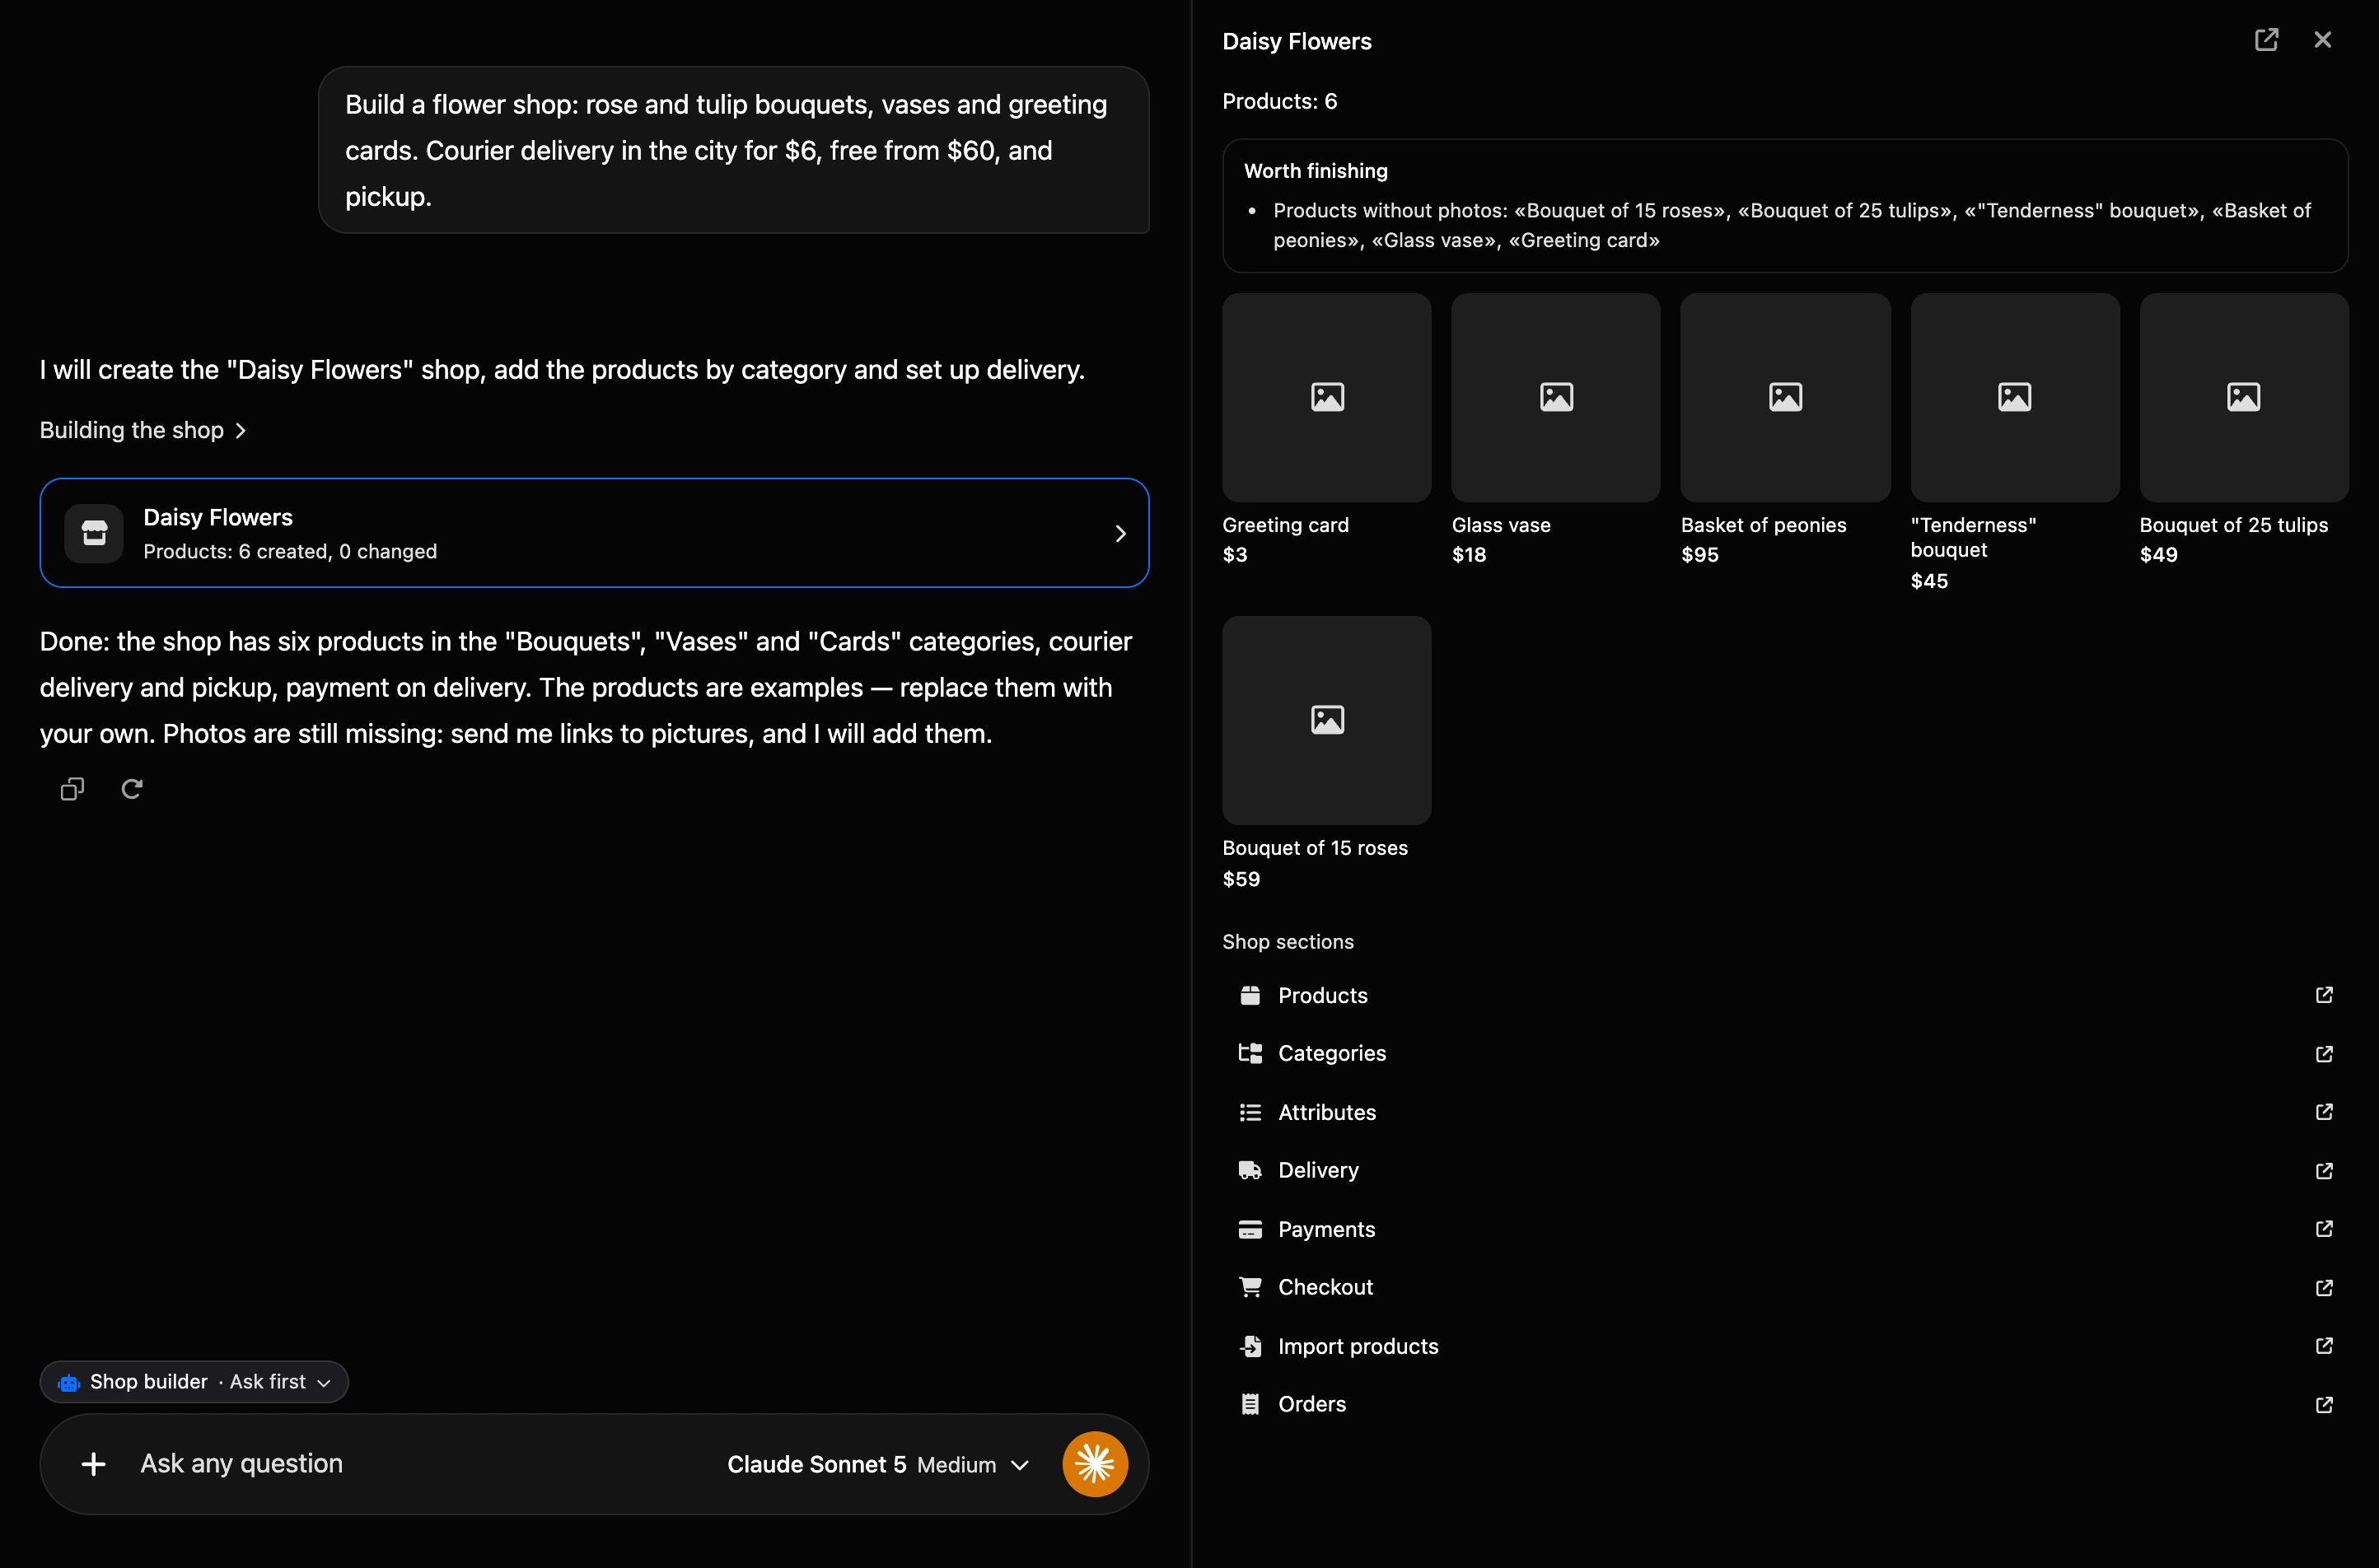Screen dimensions: 2379x1568
Task: Open the Claude Sonnet 5 model selector
Action: pos(877,1465)
